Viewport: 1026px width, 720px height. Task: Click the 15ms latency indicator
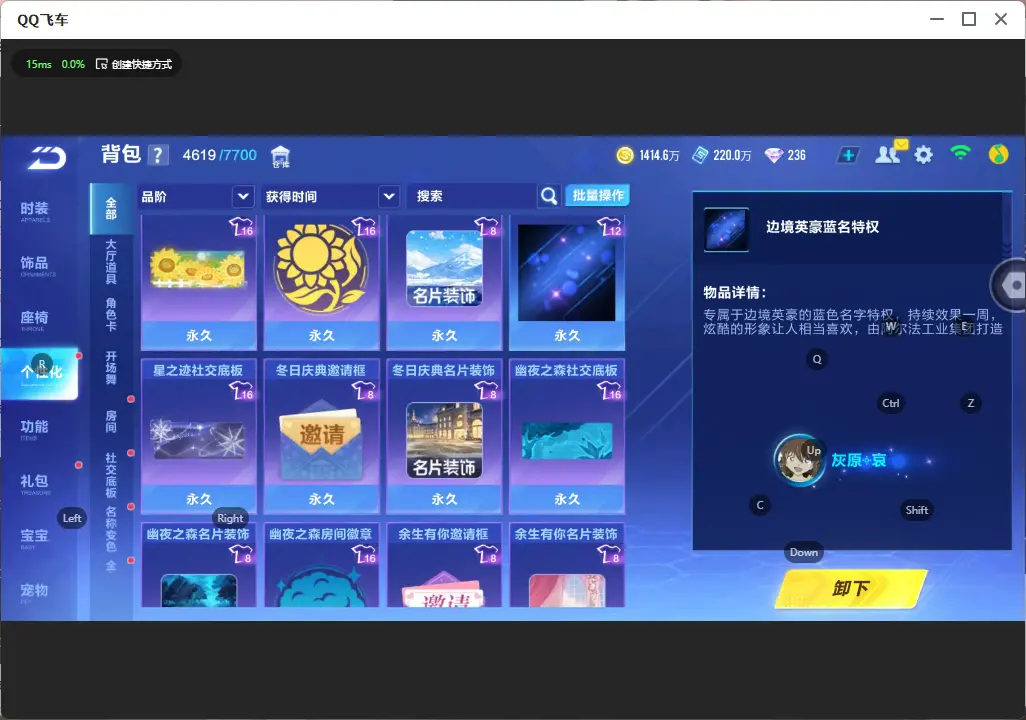pyautogui.click(x=39, y=64)
